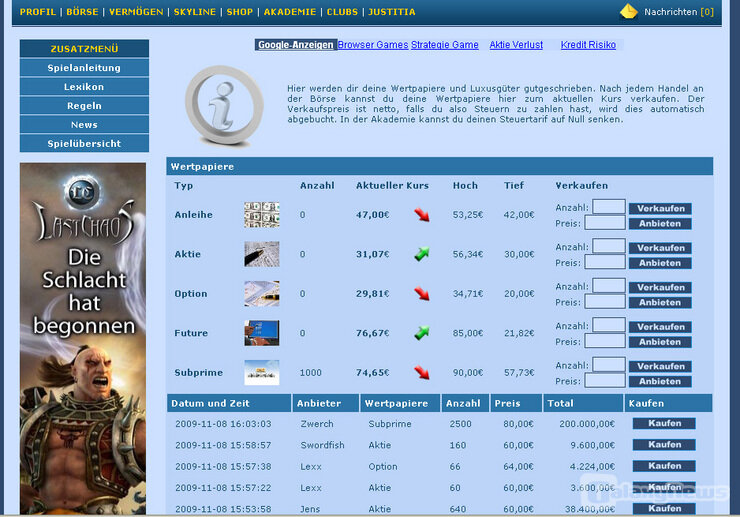The image size is (740, 517).
Task: Click Verkaufen for Option
Action: point(661,287)
